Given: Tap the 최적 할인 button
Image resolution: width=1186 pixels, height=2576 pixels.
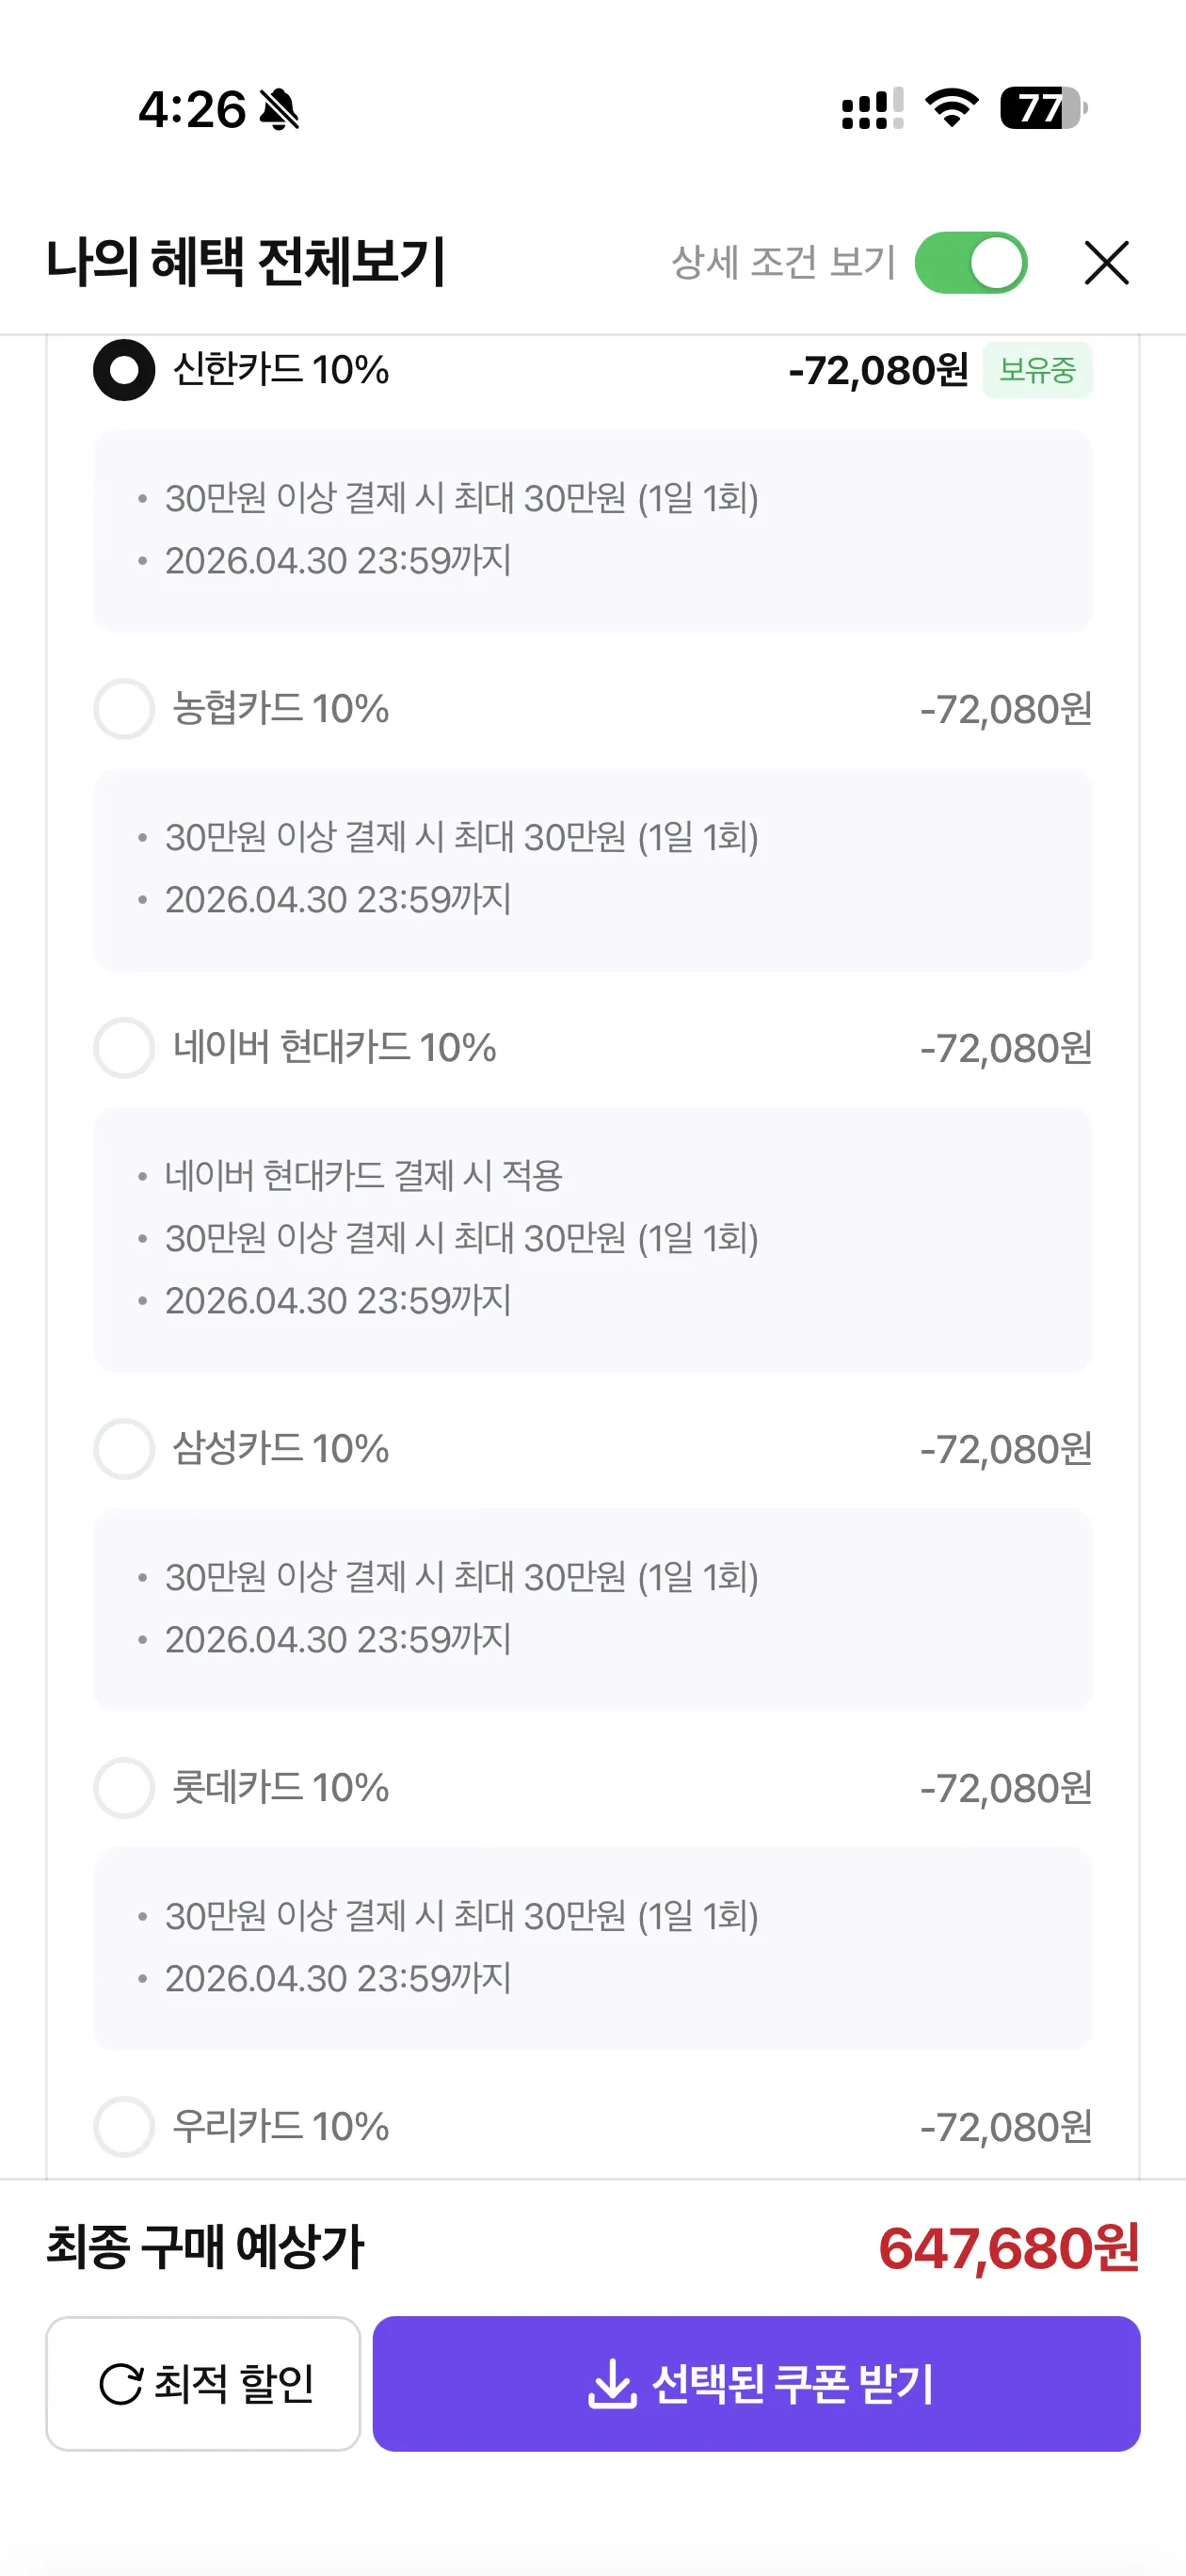Looking at the screenshot, I should (203, 2383).
